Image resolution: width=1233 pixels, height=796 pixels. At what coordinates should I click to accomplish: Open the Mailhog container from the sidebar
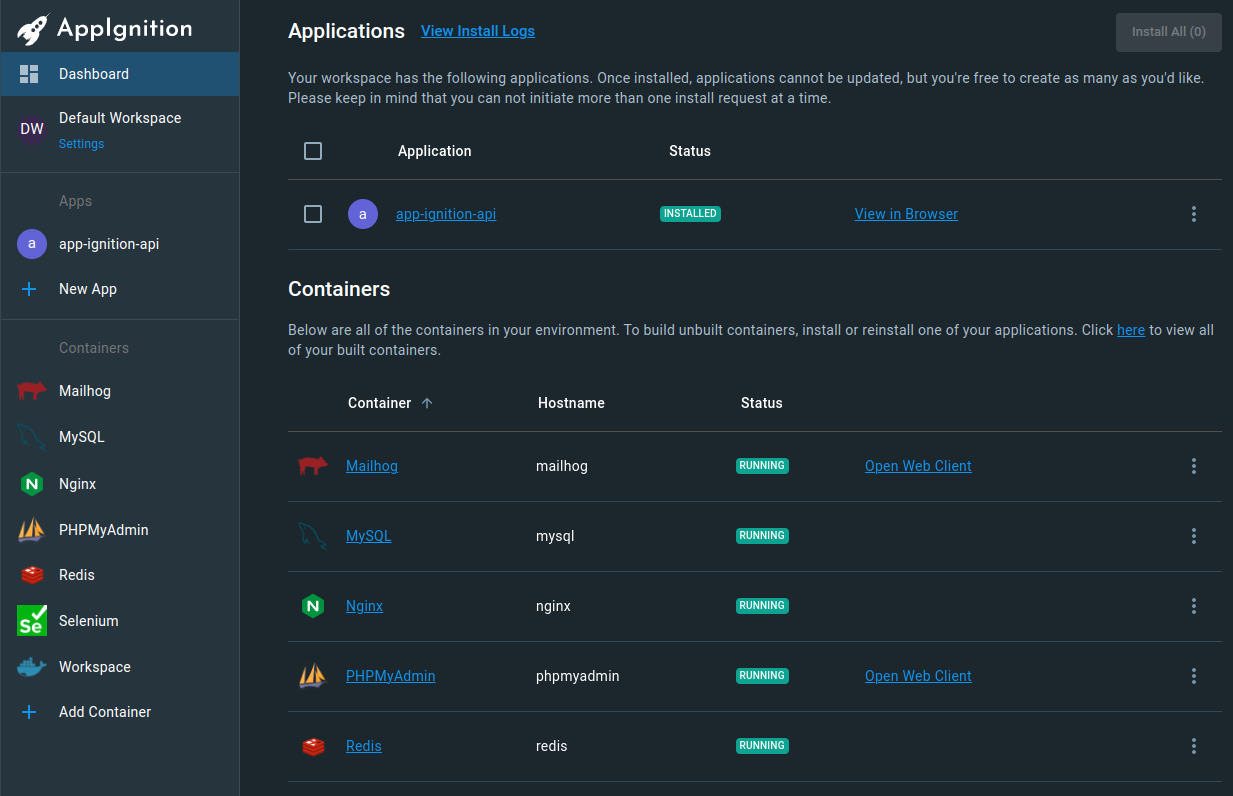pyautogui.click(x=31, y=390)
